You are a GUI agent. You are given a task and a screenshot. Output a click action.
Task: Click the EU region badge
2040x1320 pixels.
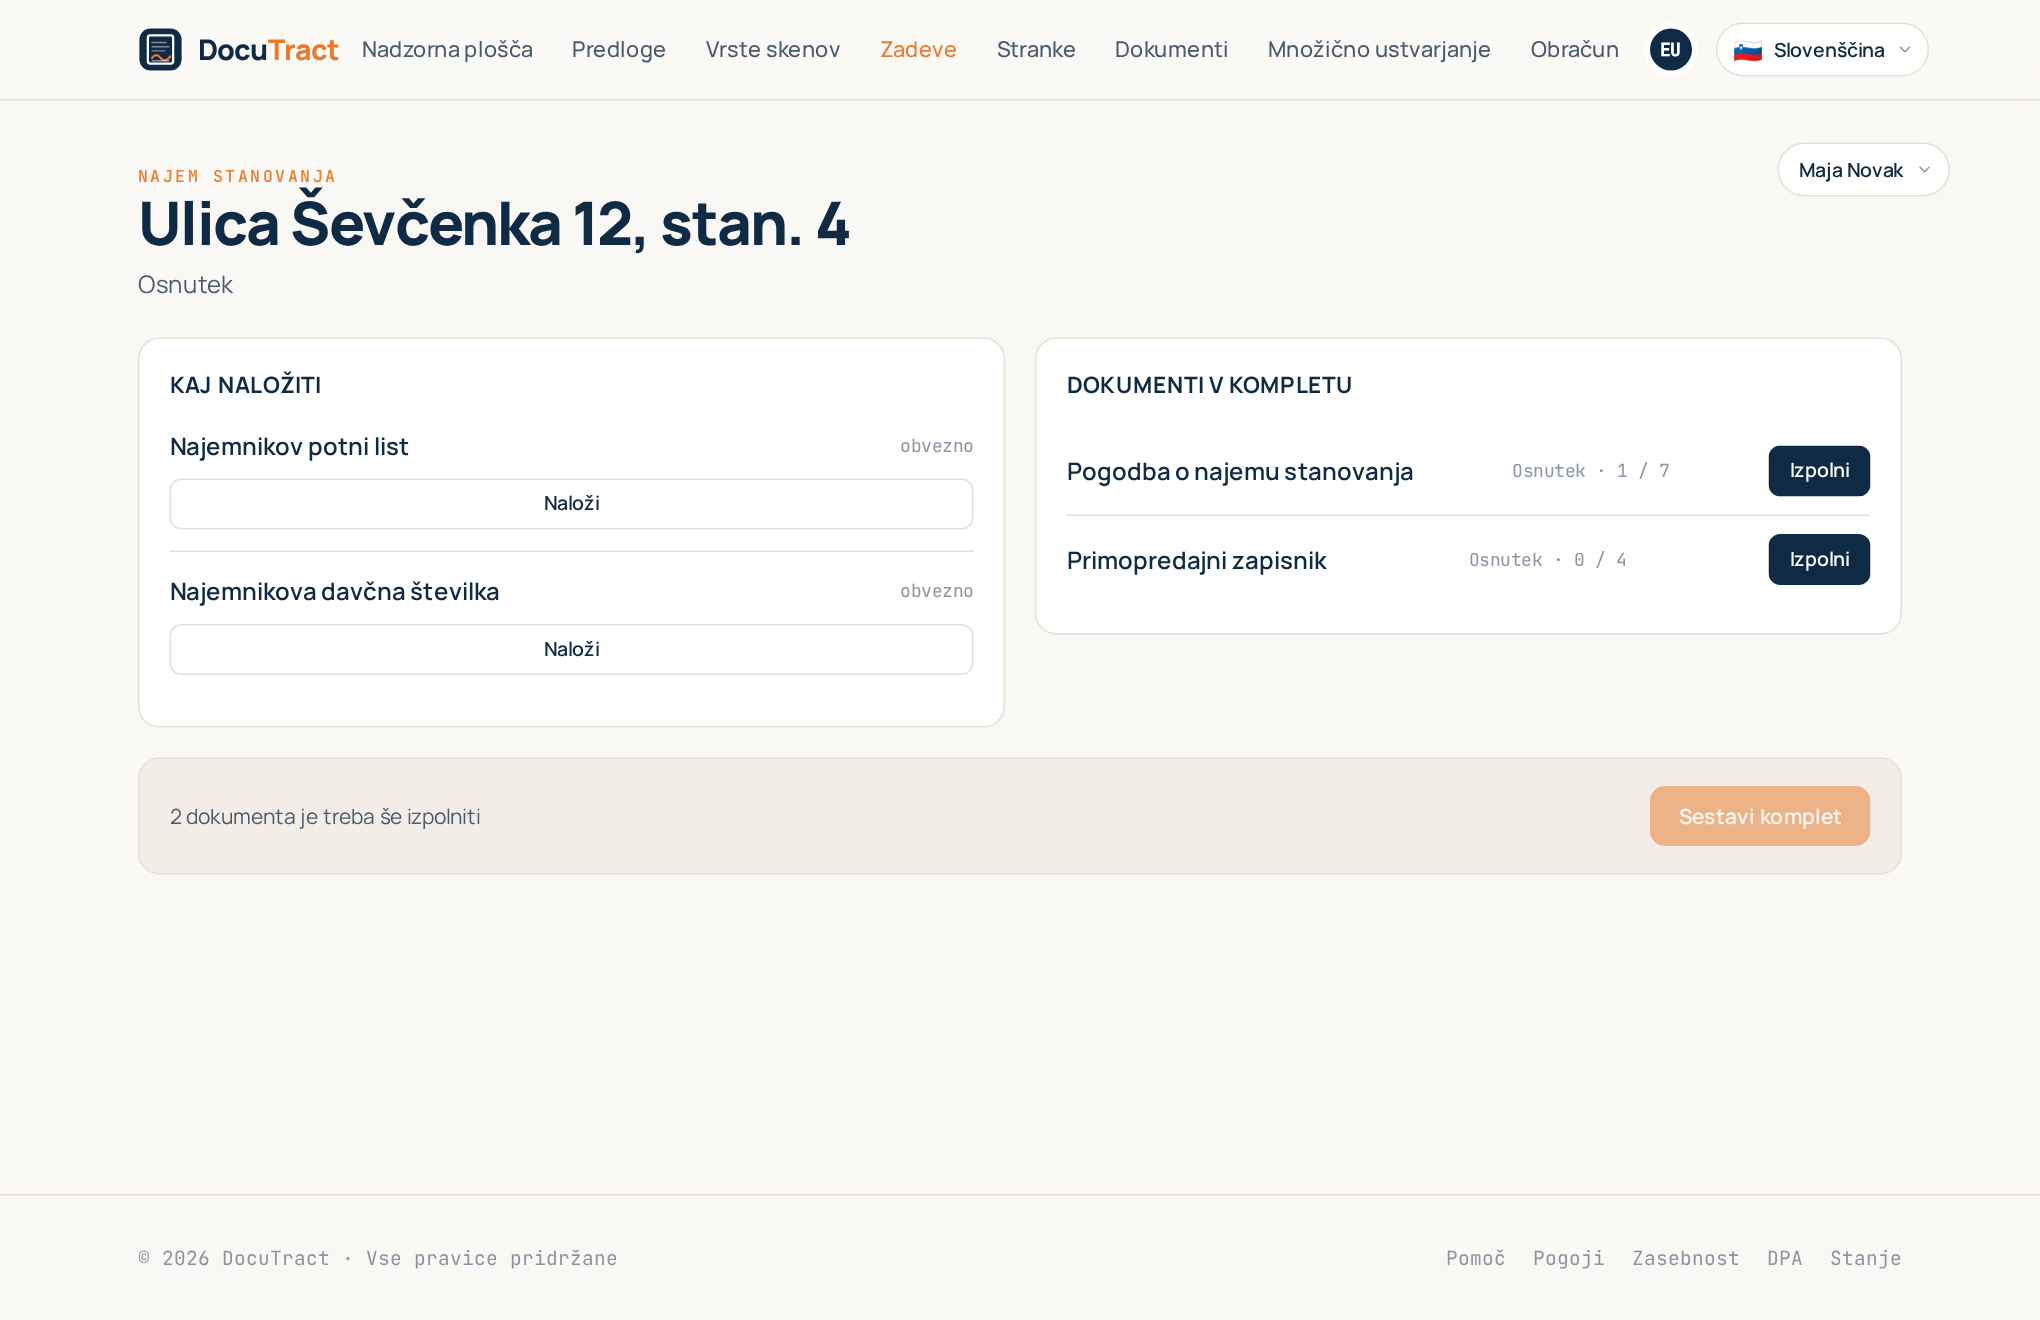click(x=1670, y=50)
